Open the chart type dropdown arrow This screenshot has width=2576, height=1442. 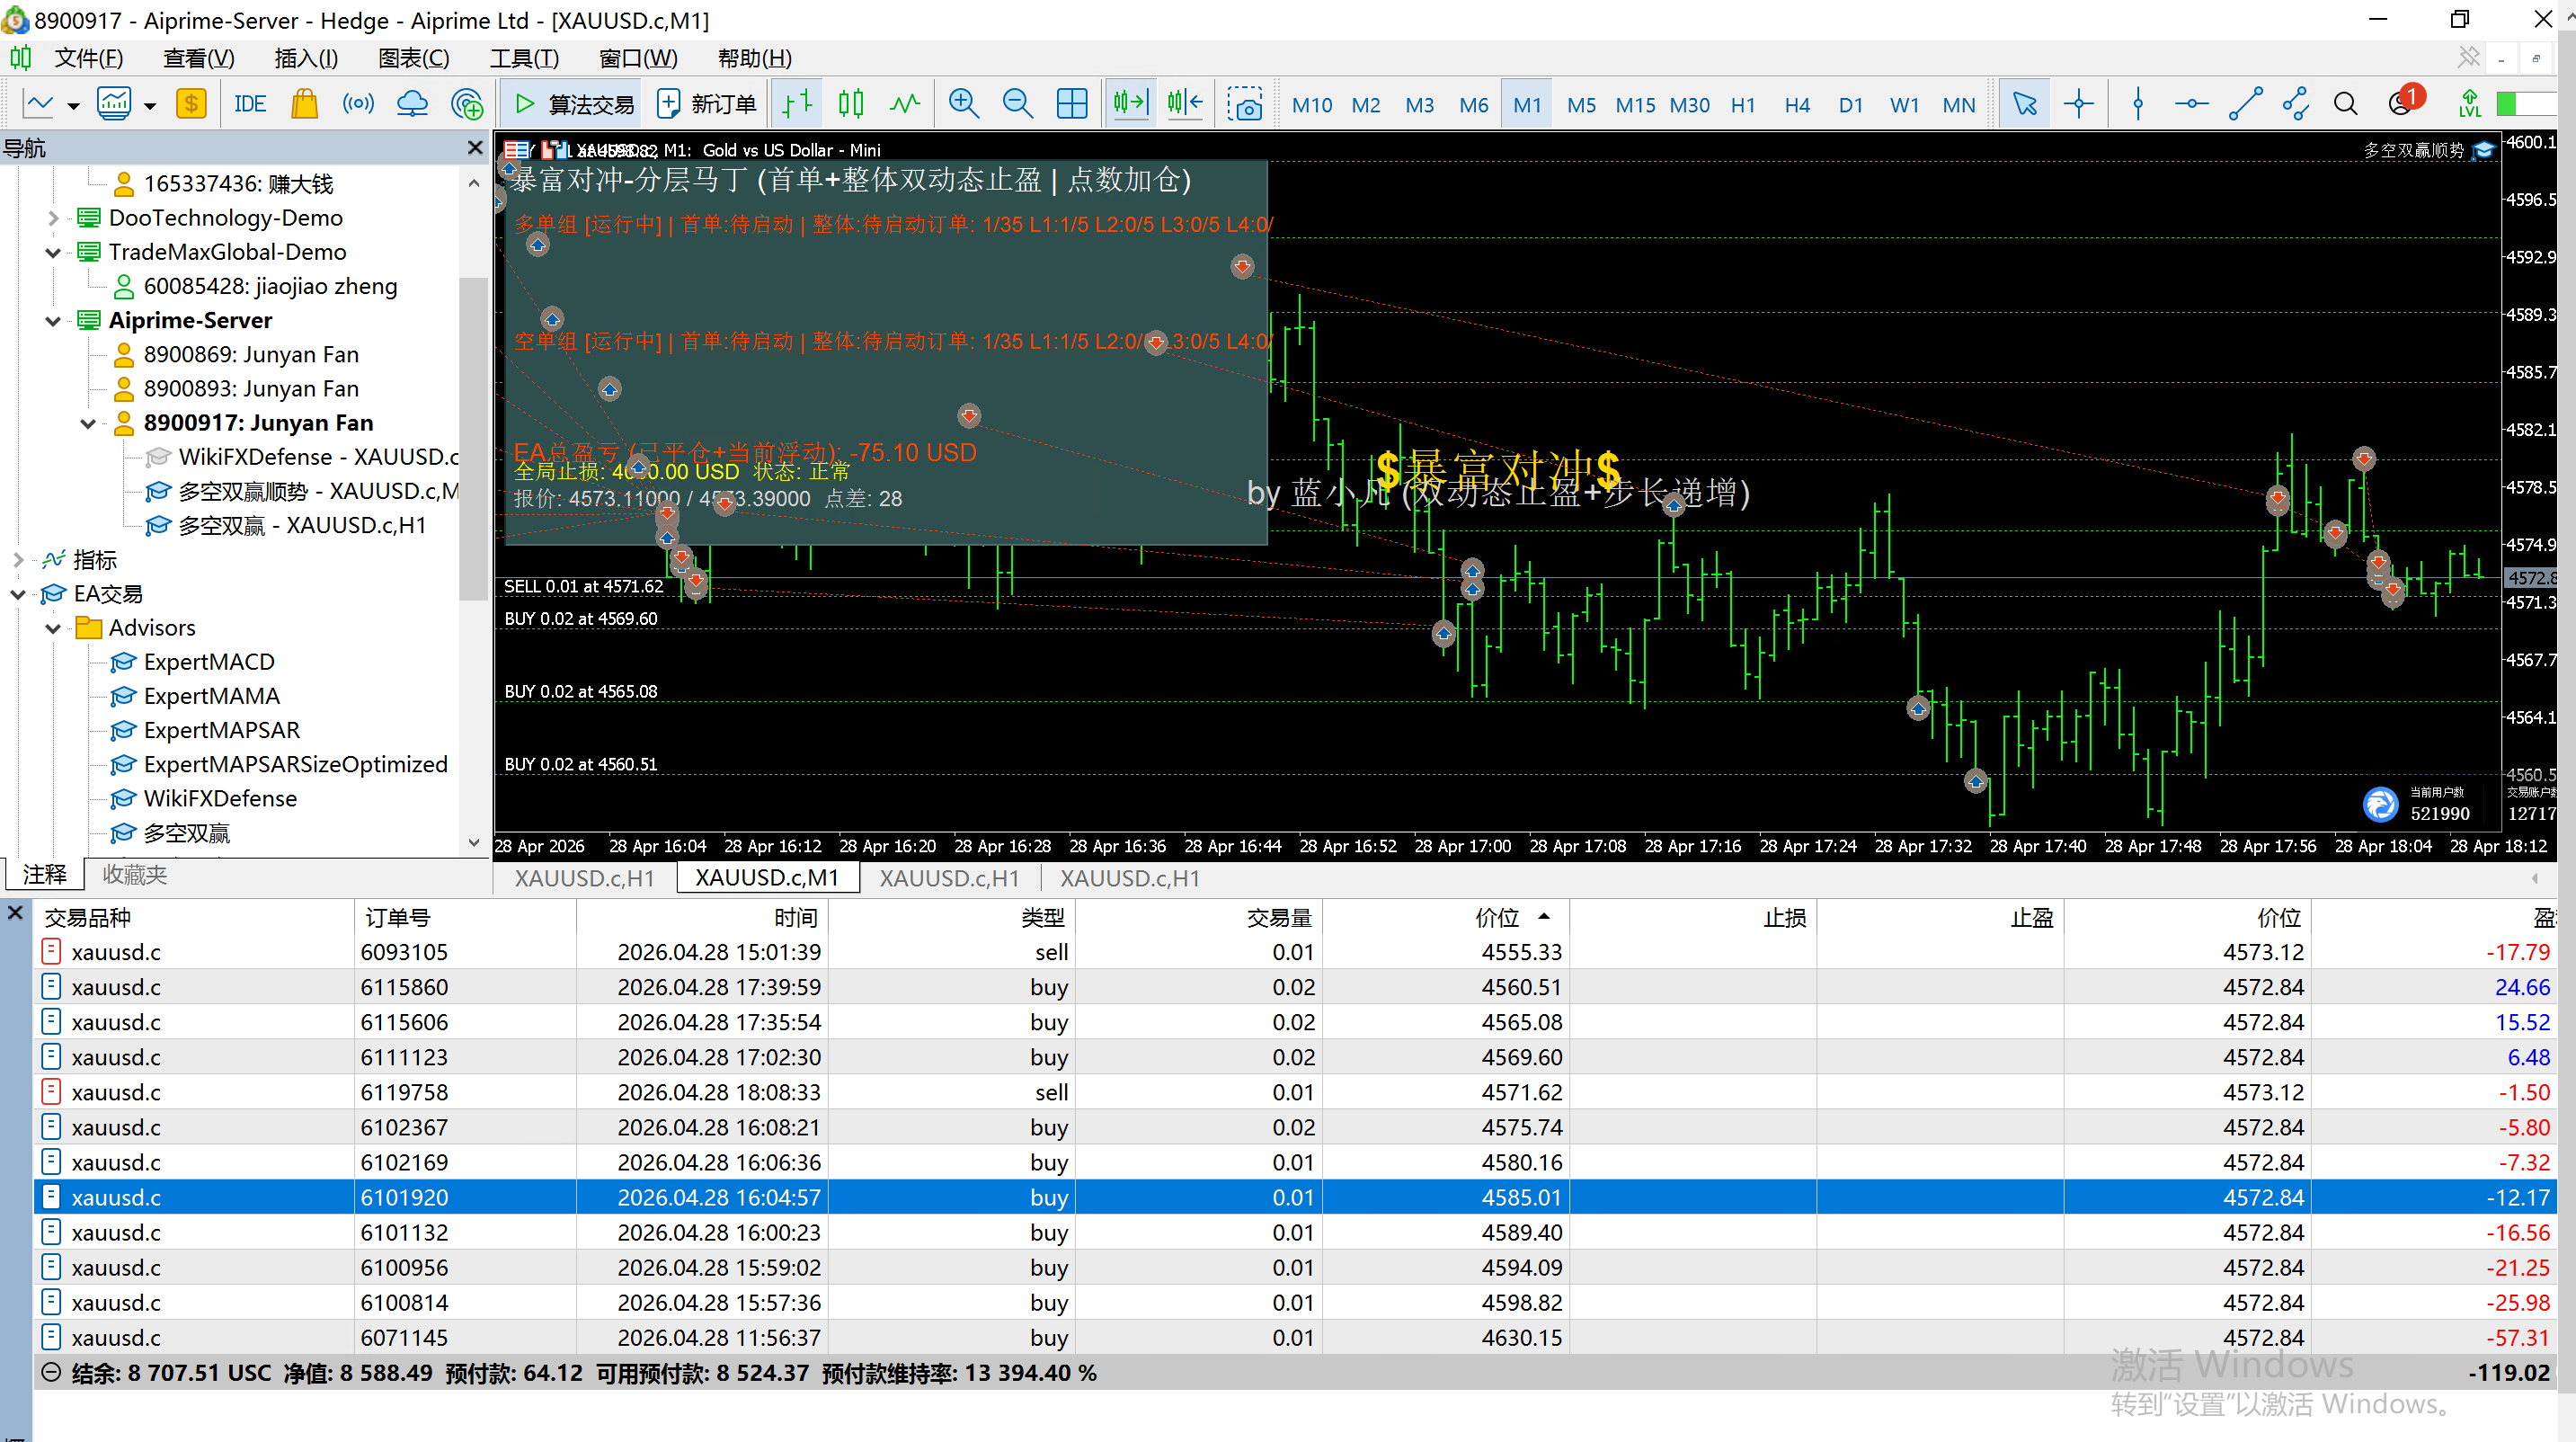73,105
